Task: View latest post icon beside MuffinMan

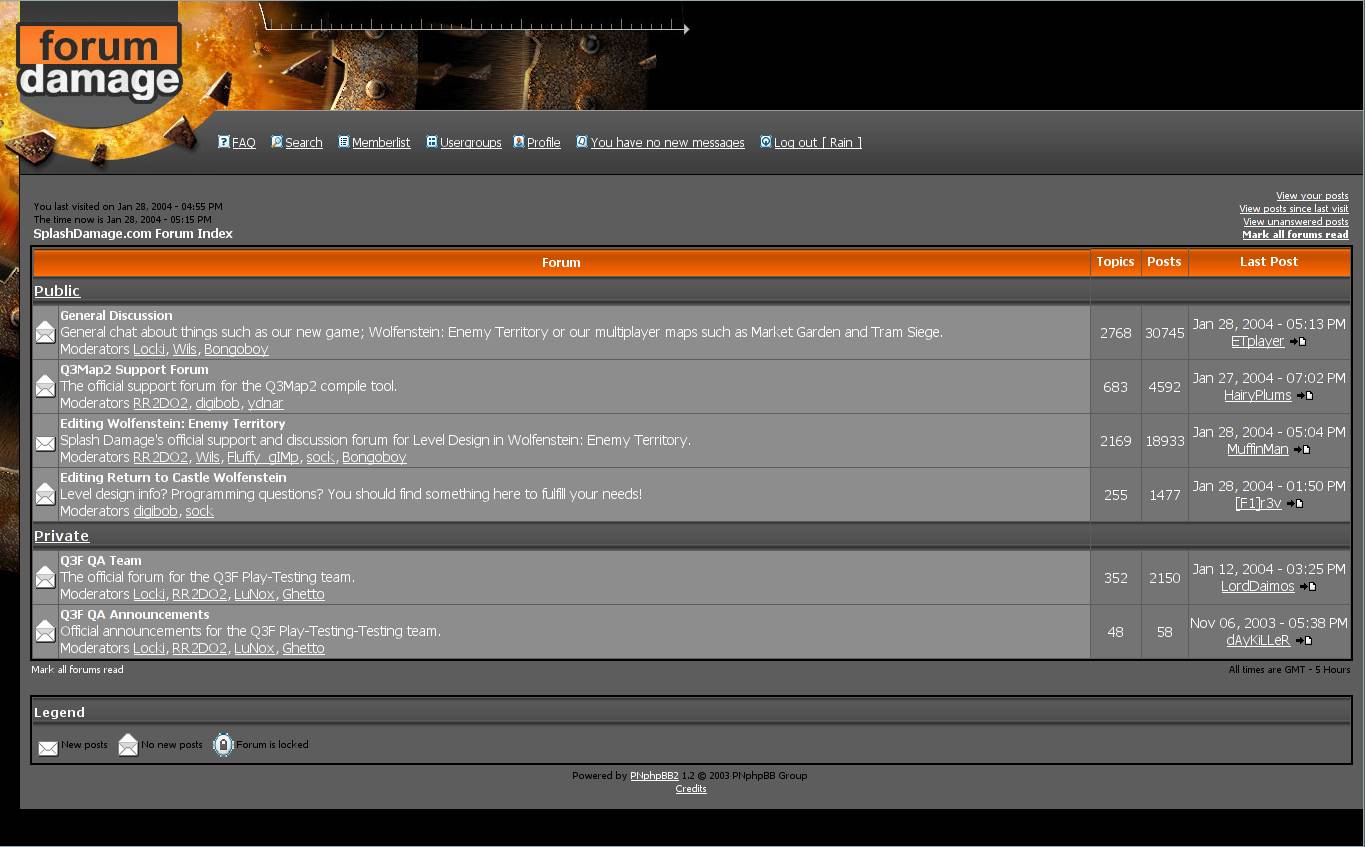Action: click(x=1302, y=450)
